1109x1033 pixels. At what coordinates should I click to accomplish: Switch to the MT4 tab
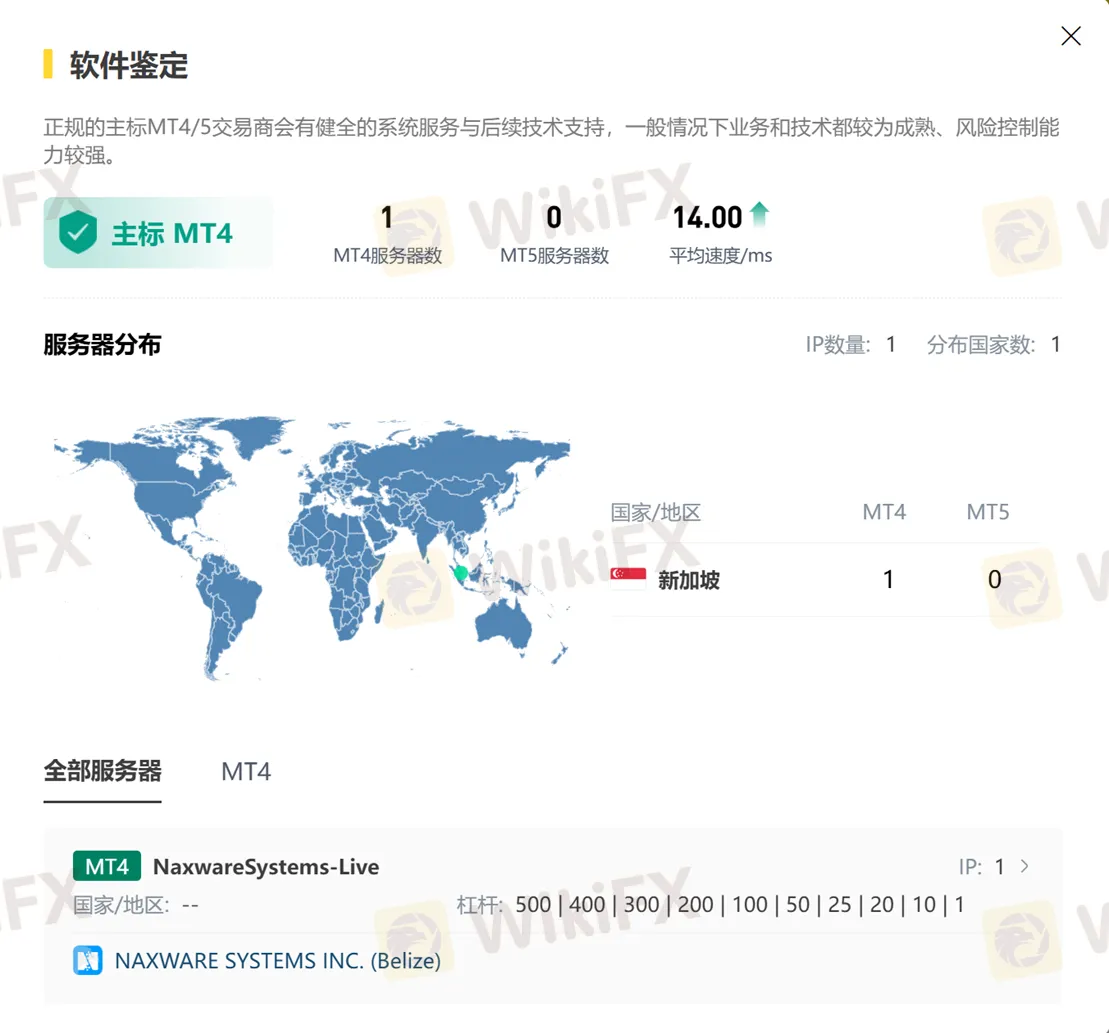[x=246, y=771]
